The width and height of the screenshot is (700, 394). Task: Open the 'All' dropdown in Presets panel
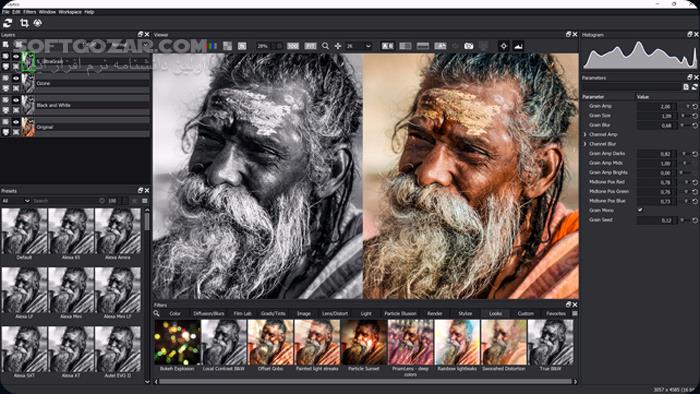coord(16,201)
